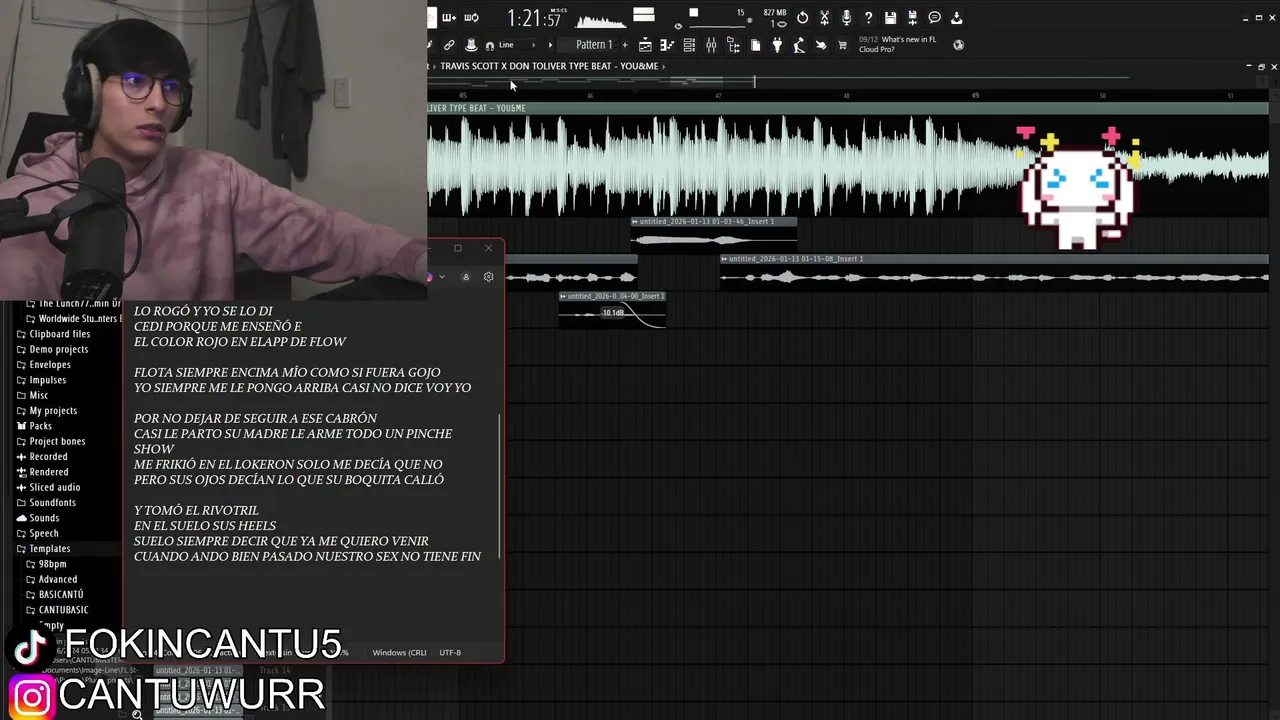Screen dimensions: 1280x720
Task: Select the Sliced audio browser item
Action: 54,488
